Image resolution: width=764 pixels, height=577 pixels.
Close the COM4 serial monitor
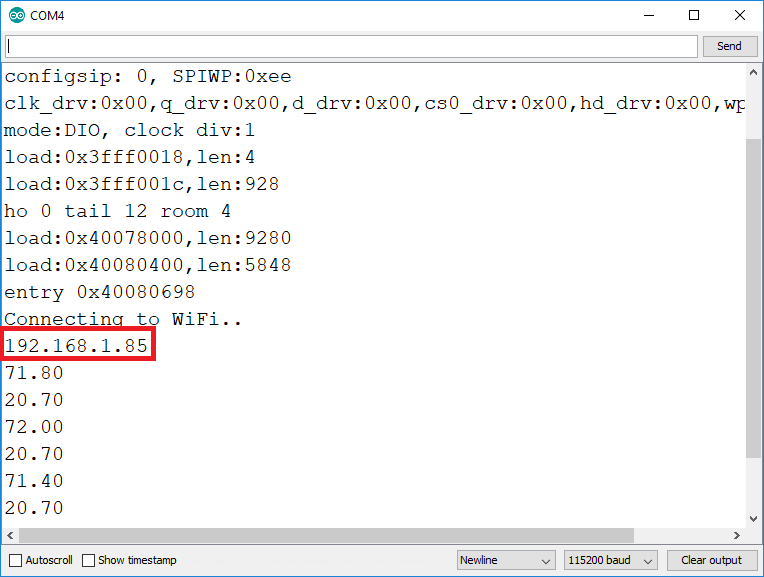tap(739, 15)
